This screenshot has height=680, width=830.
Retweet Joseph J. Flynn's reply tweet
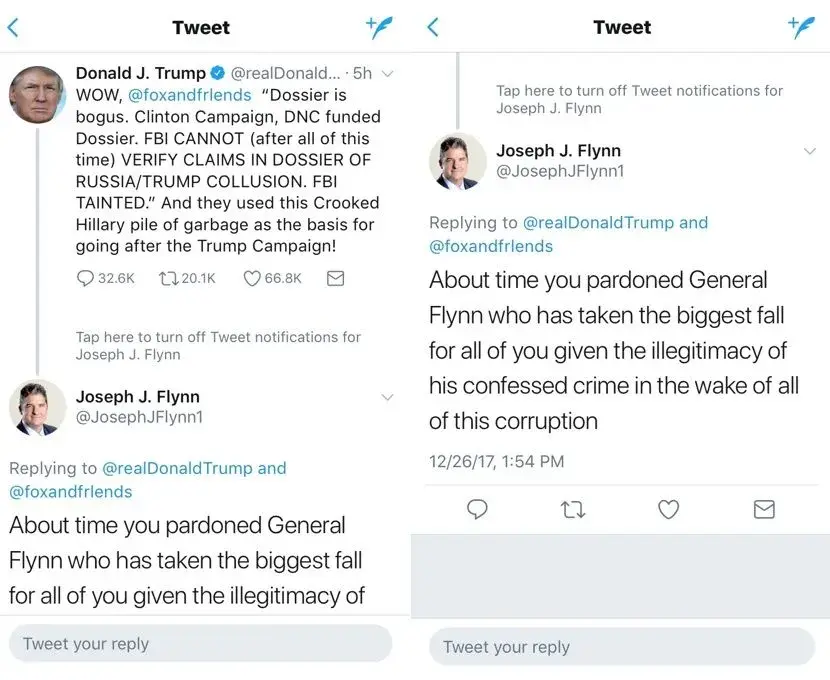tap(573, 510)
